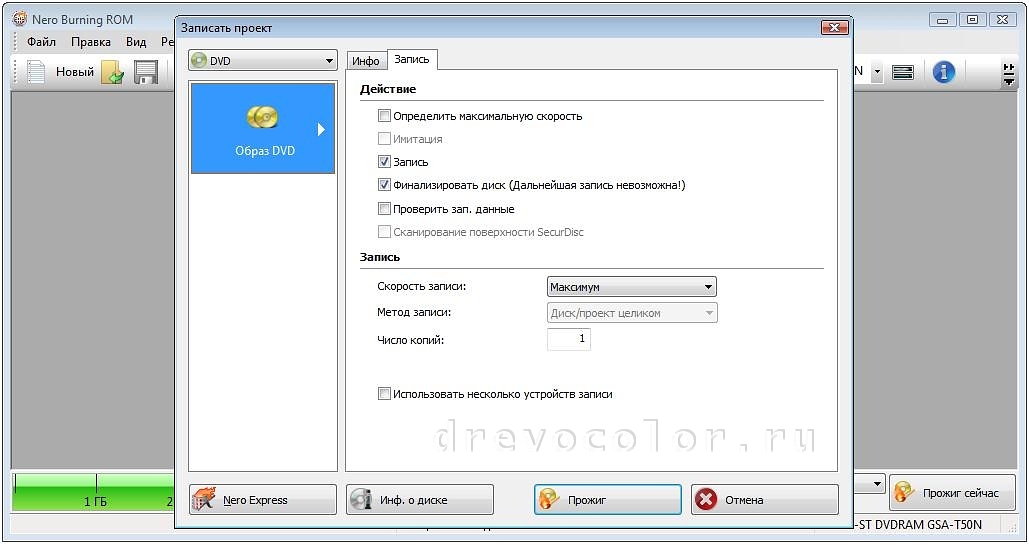Screen dimensions: 1029x545
Task: Toggle the Имитация checkbox
Action: click(384, 139)
